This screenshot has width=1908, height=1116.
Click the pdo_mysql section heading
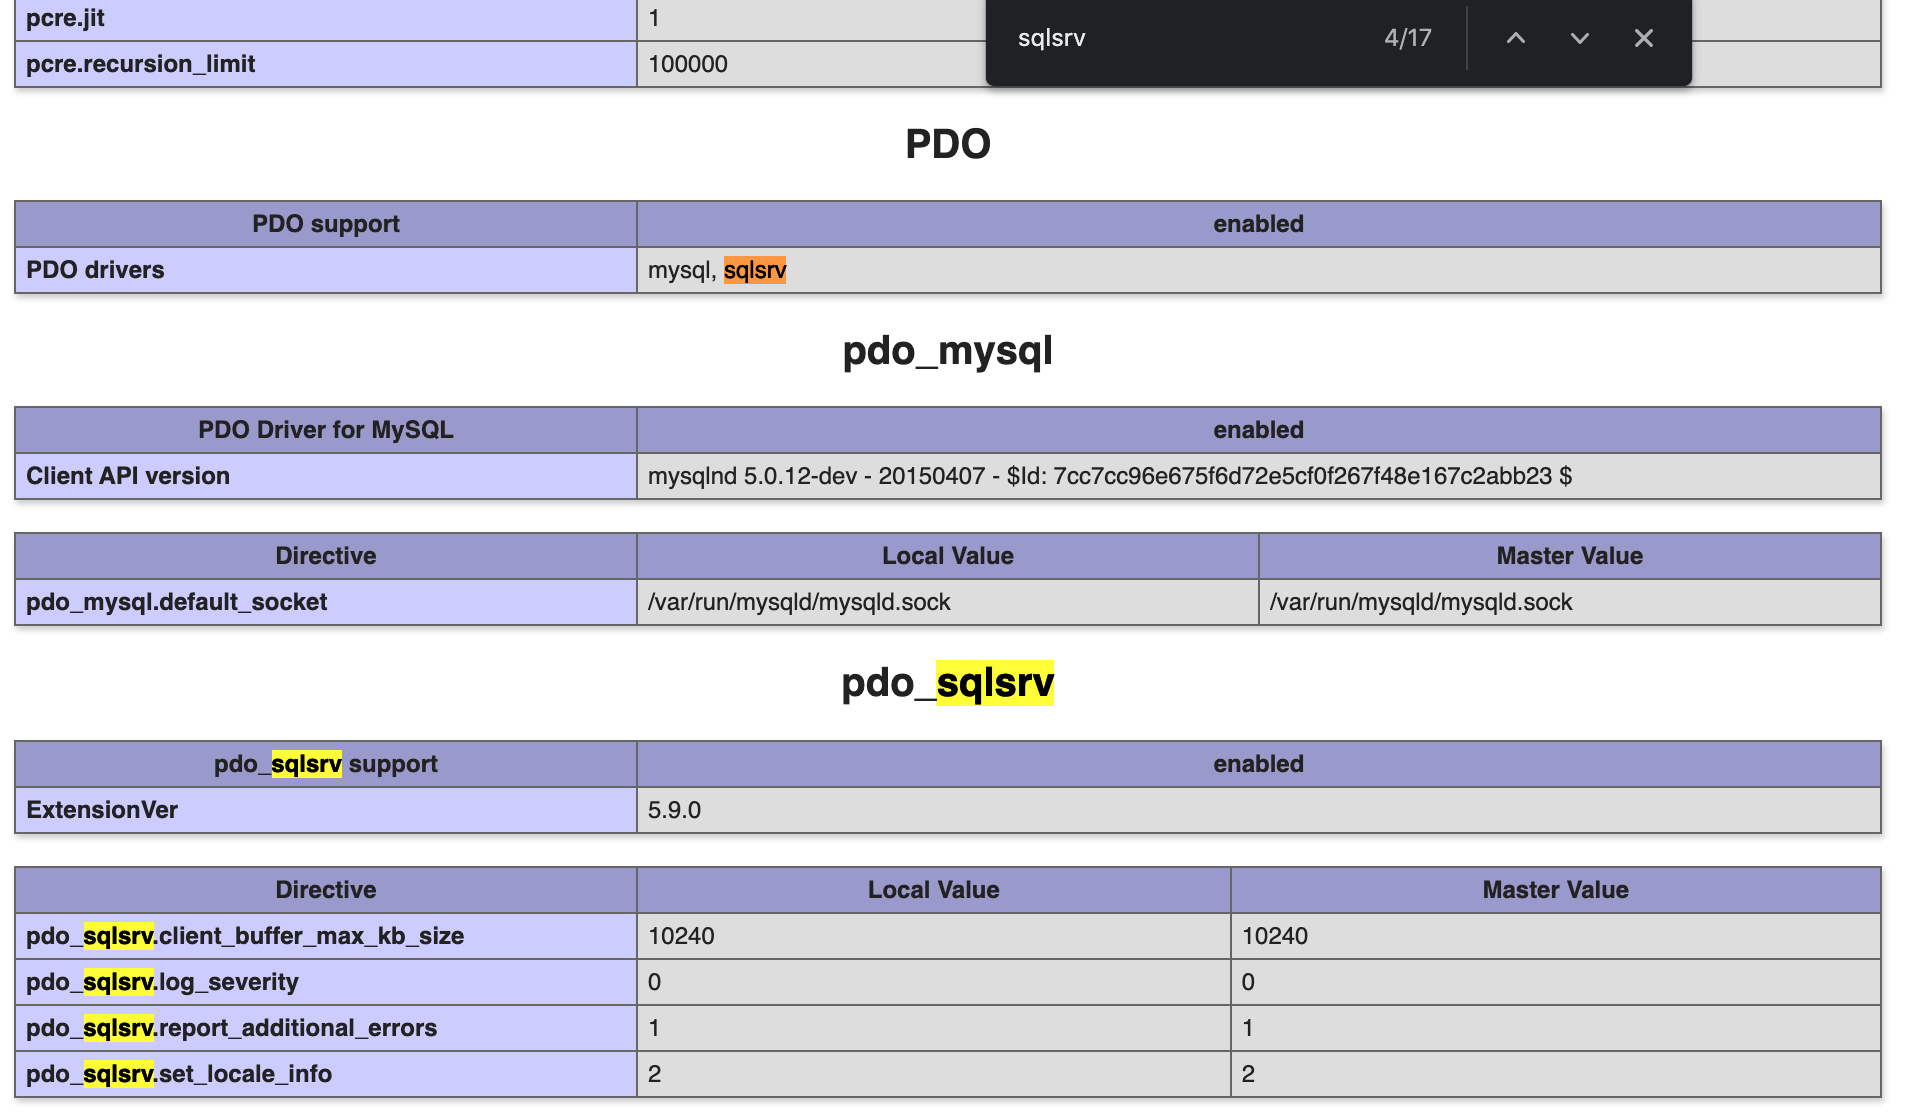point(948,350)
